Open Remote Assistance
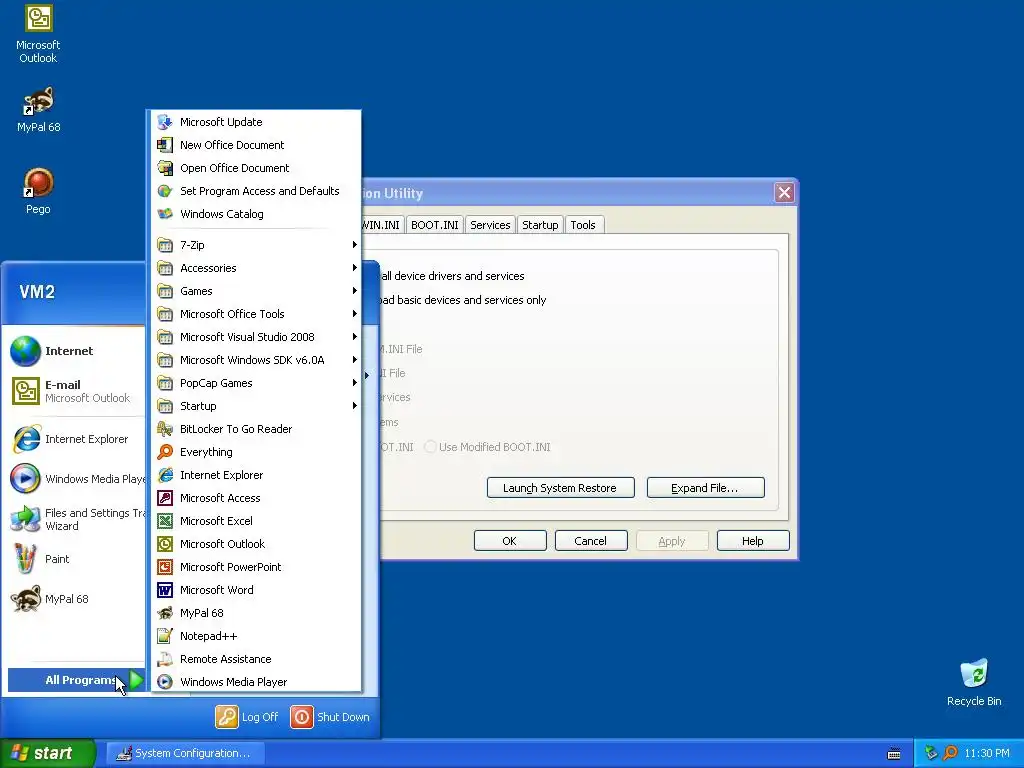1024x768 pixels. tap(256, 659)
